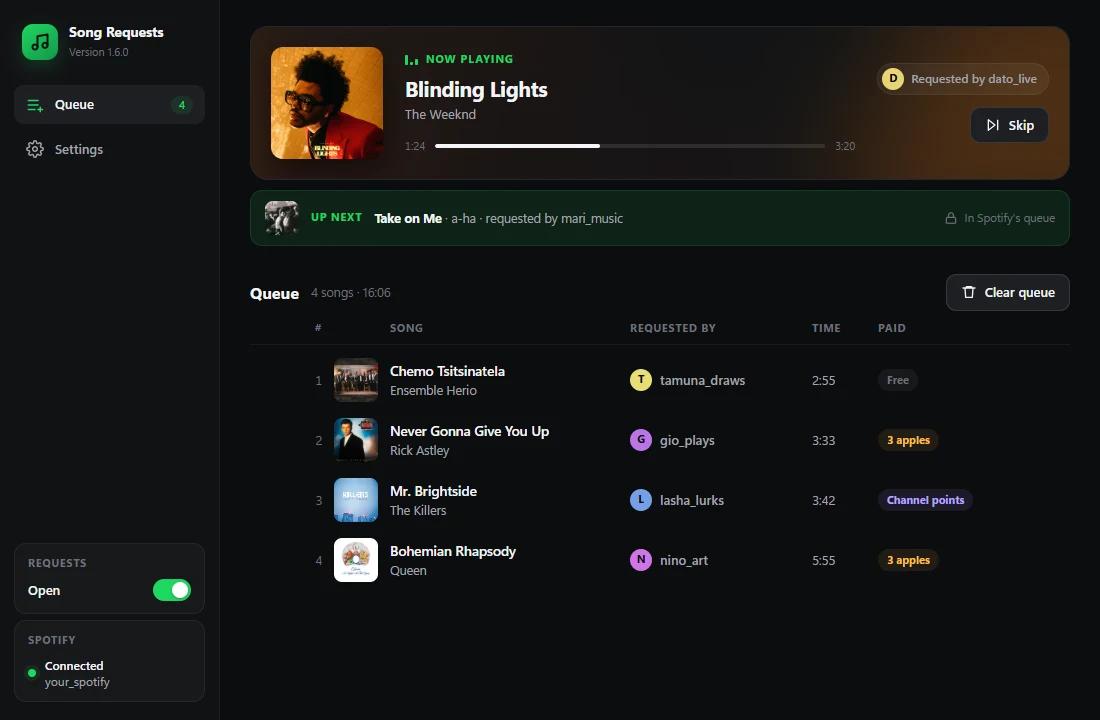Screen dimensions: 1100x720
Task: Click the SONG column header
Action: 406,328
